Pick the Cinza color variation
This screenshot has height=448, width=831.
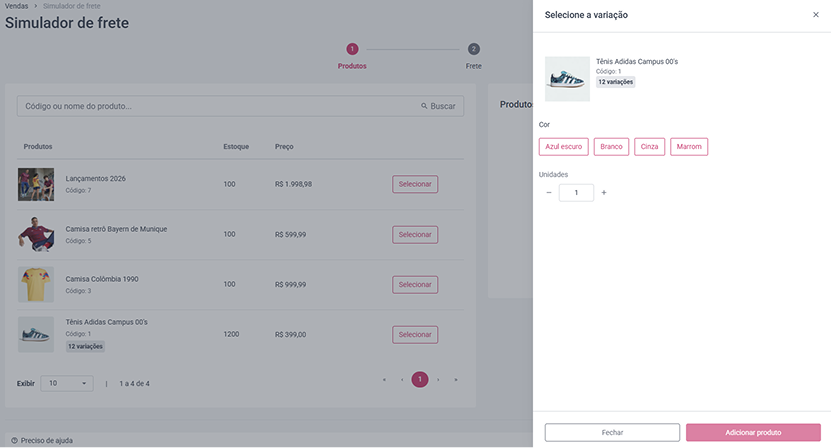click(649, 147)
